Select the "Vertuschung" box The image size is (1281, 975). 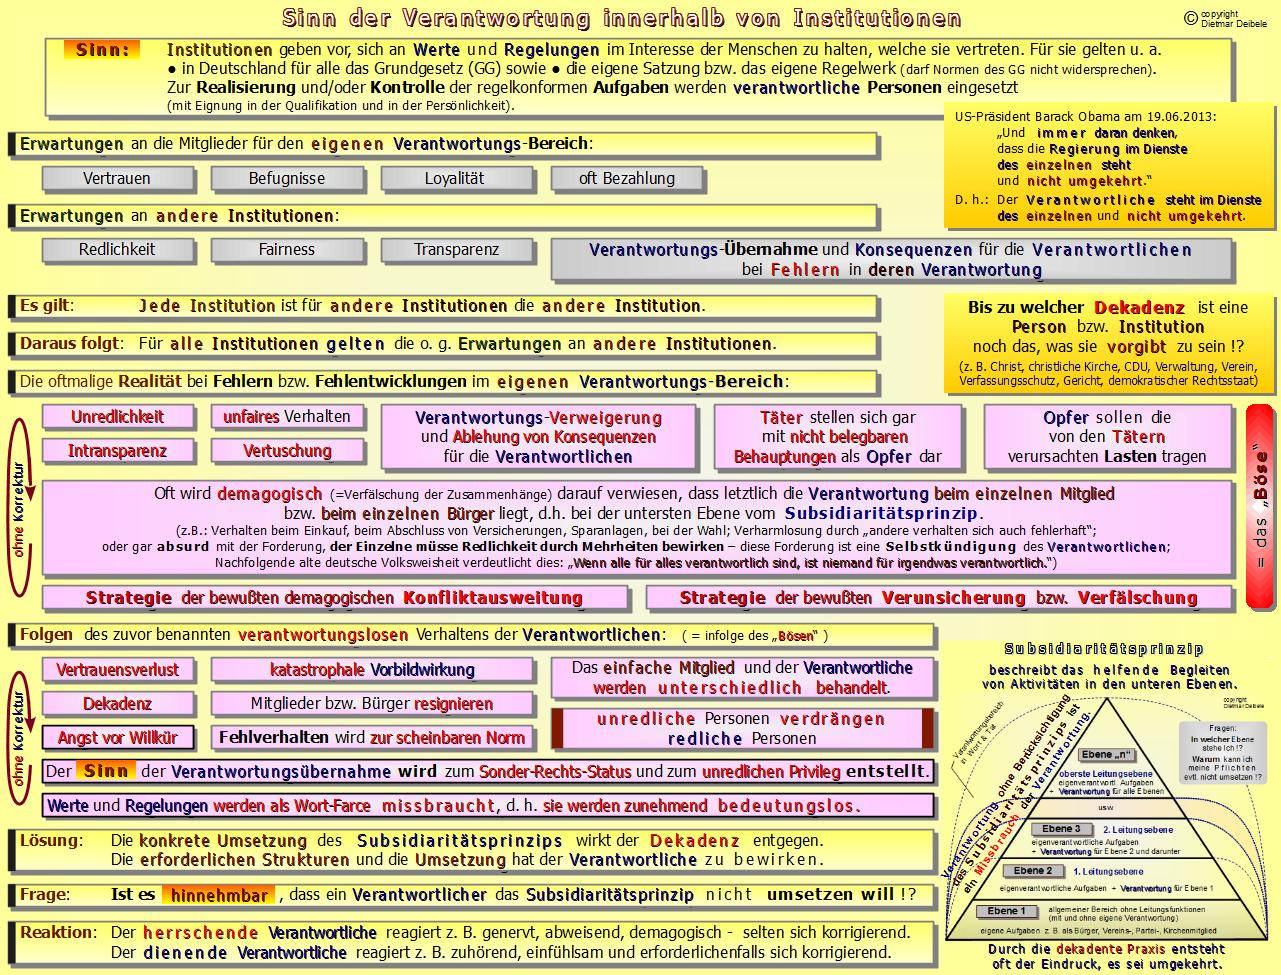pos(287,451)
